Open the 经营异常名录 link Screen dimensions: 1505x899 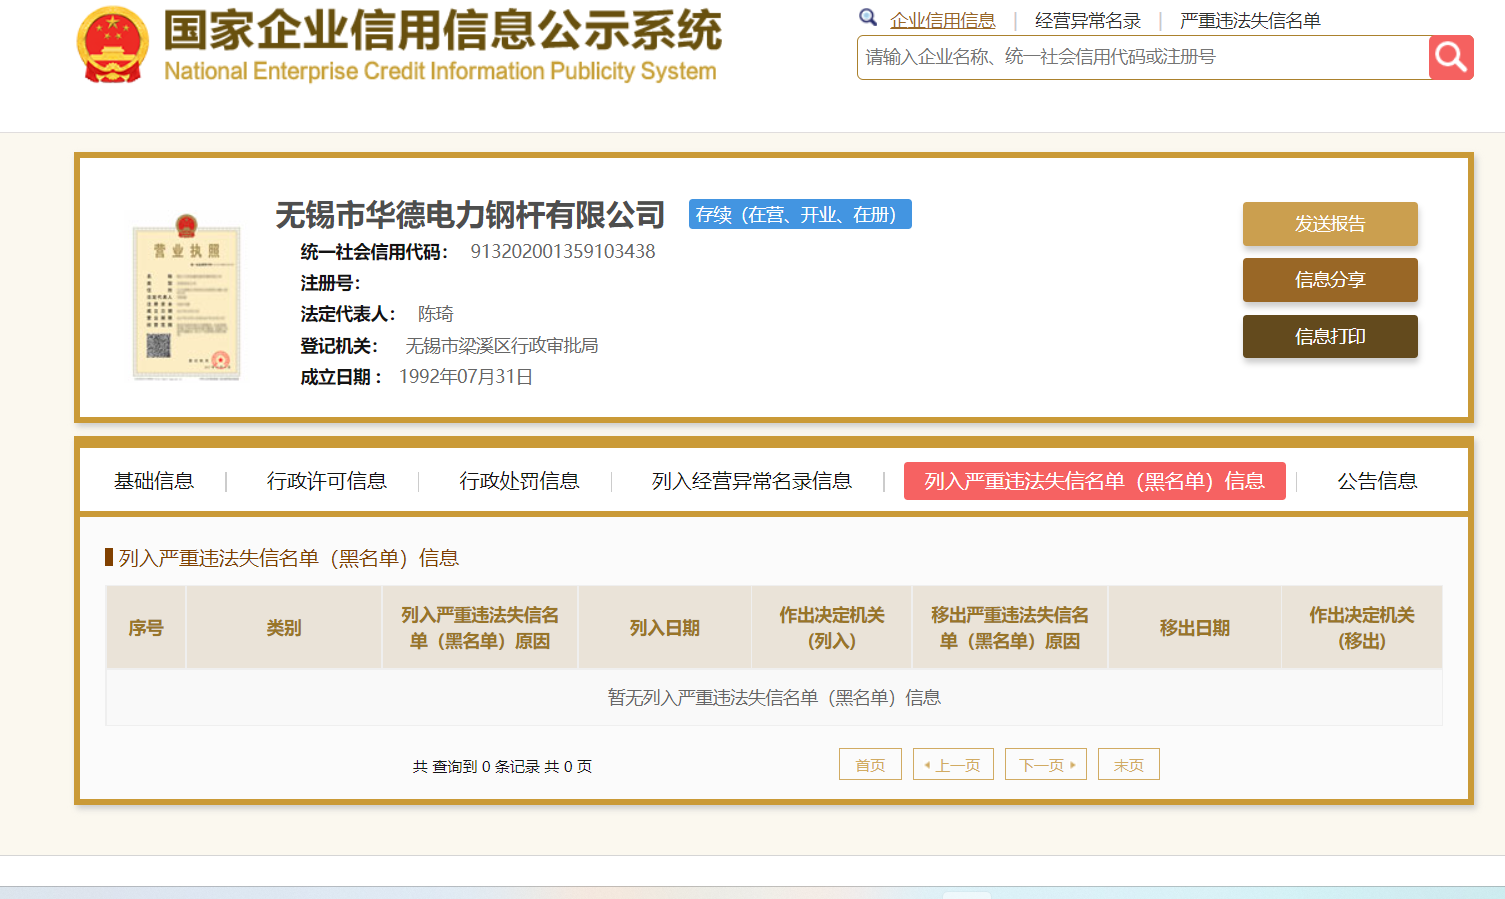tap(1088, 20)
